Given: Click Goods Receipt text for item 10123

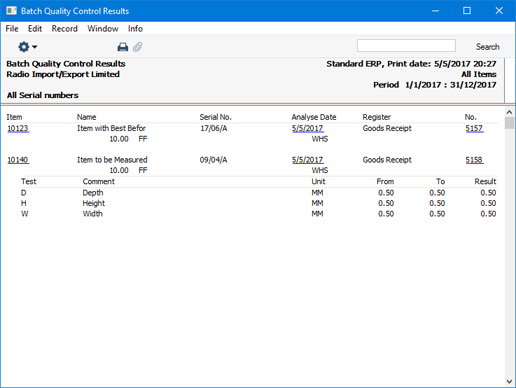Looking at the screenshot, I should (x=387, y=128).
